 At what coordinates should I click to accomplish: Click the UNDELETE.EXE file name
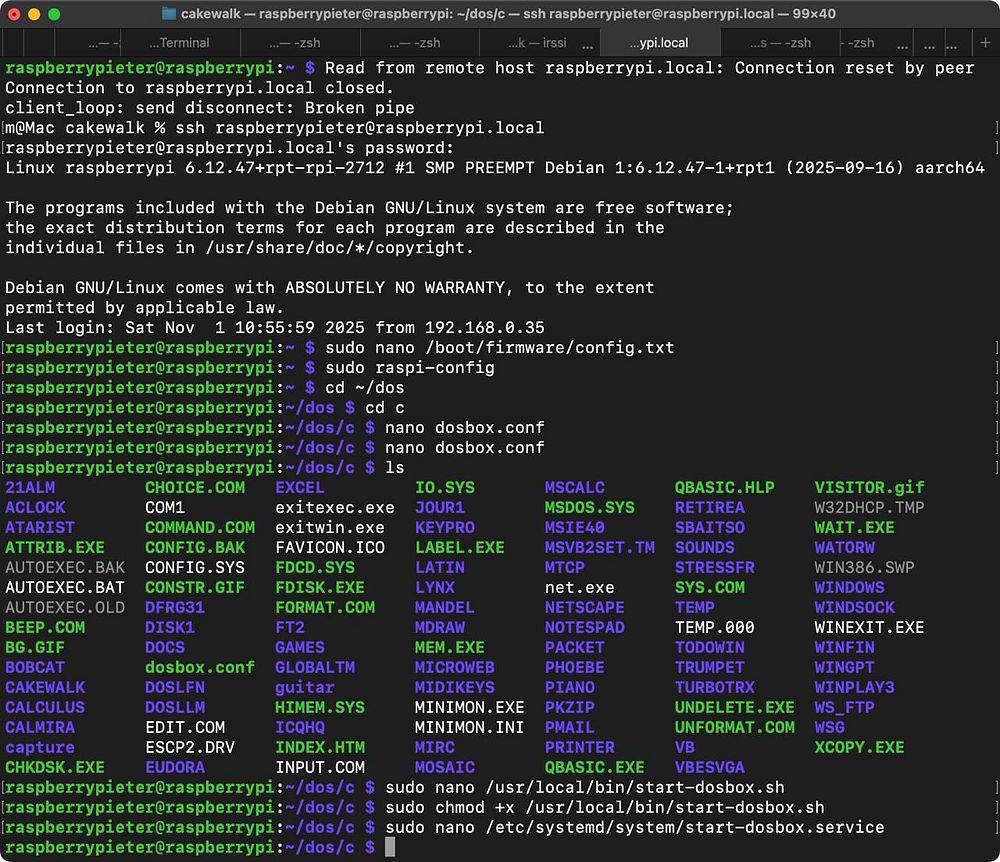pyautogui.click(x=735, y=708)
